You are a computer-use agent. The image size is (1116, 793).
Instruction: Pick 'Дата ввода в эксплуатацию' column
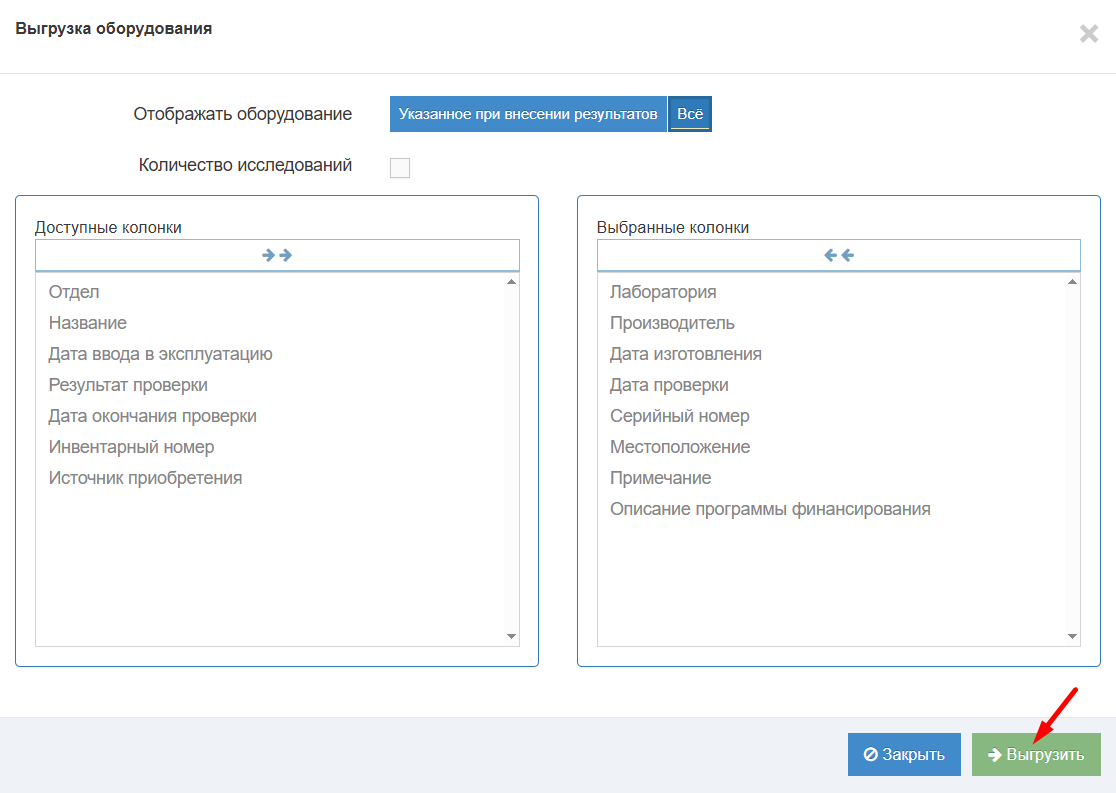[161, 354]
